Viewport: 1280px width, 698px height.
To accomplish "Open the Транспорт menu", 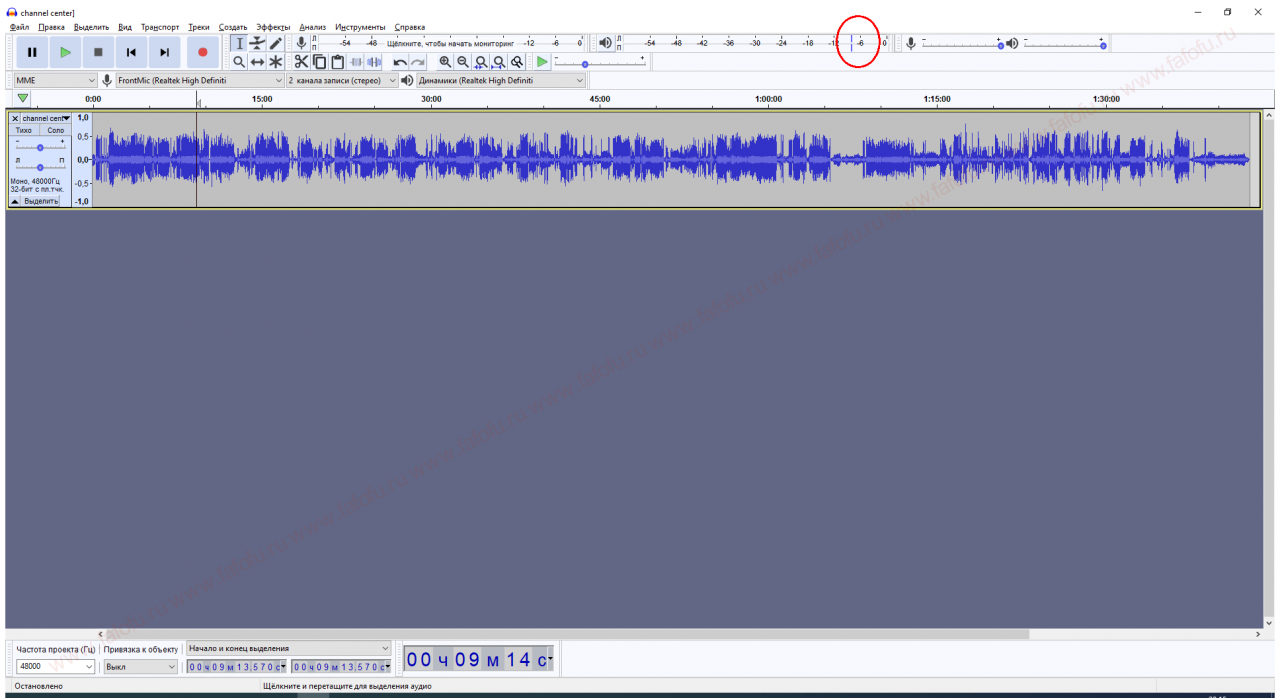I will 160,27.
